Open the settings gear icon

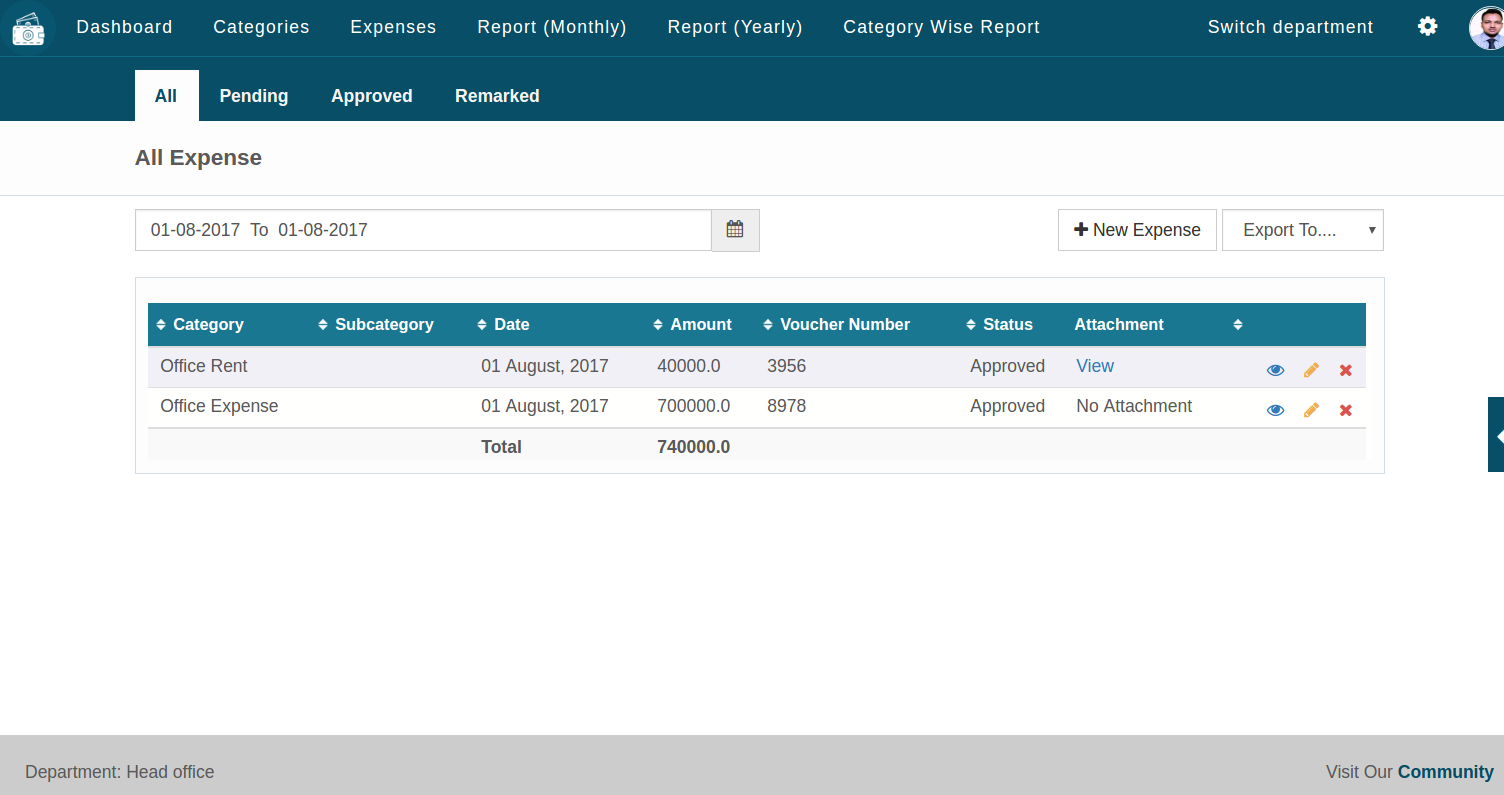tap(1427, 27)
